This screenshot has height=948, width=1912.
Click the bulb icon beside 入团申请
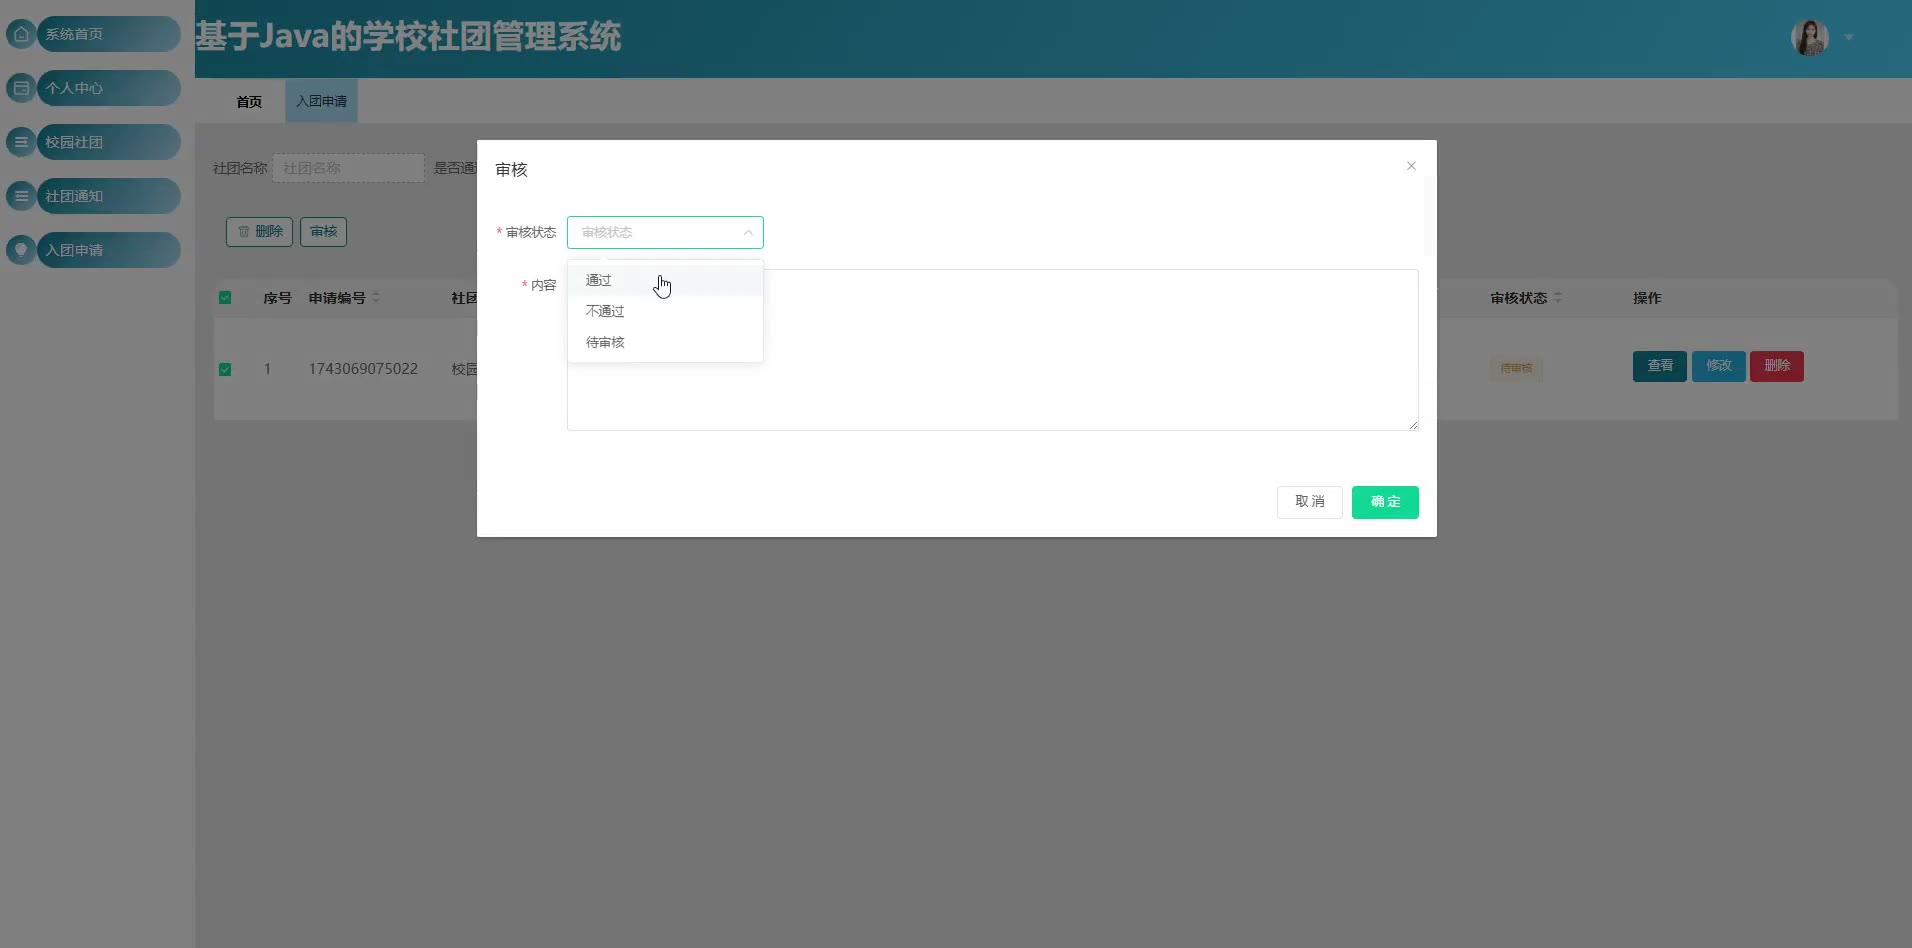click(21, 250)
